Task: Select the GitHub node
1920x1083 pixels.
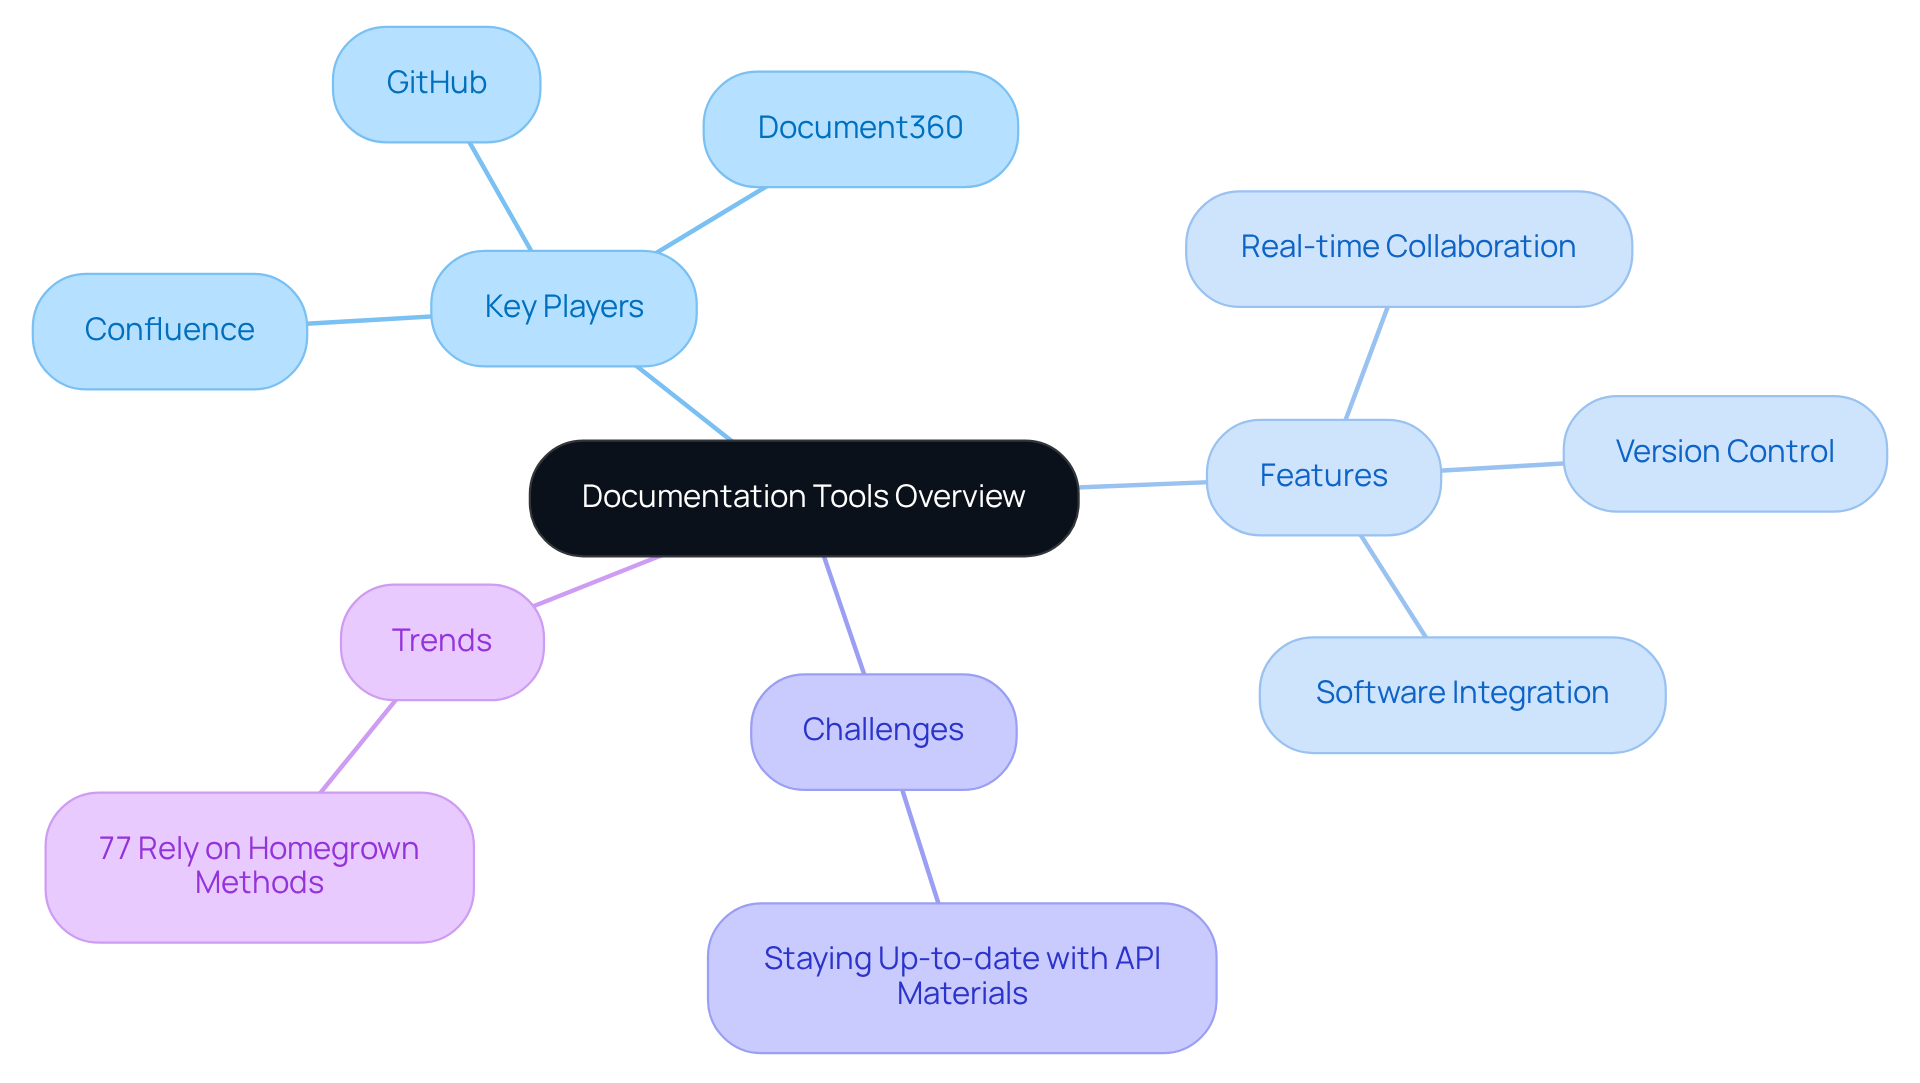Action: pyautogui.click(x=437, y=84)
